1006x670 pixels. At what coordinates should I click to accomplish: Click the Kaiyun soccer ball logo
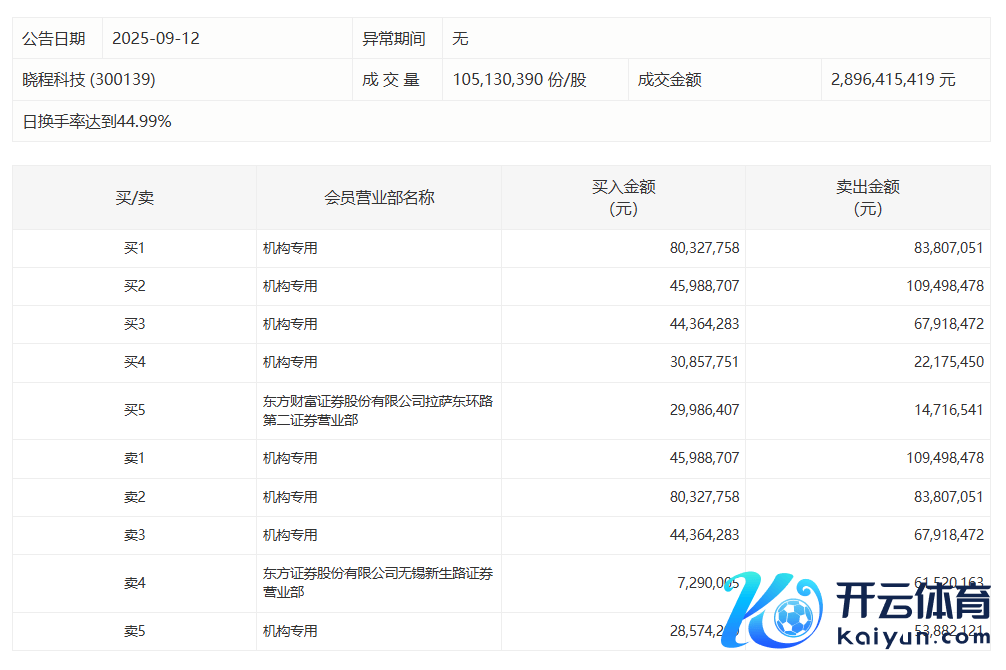(795, 618)
